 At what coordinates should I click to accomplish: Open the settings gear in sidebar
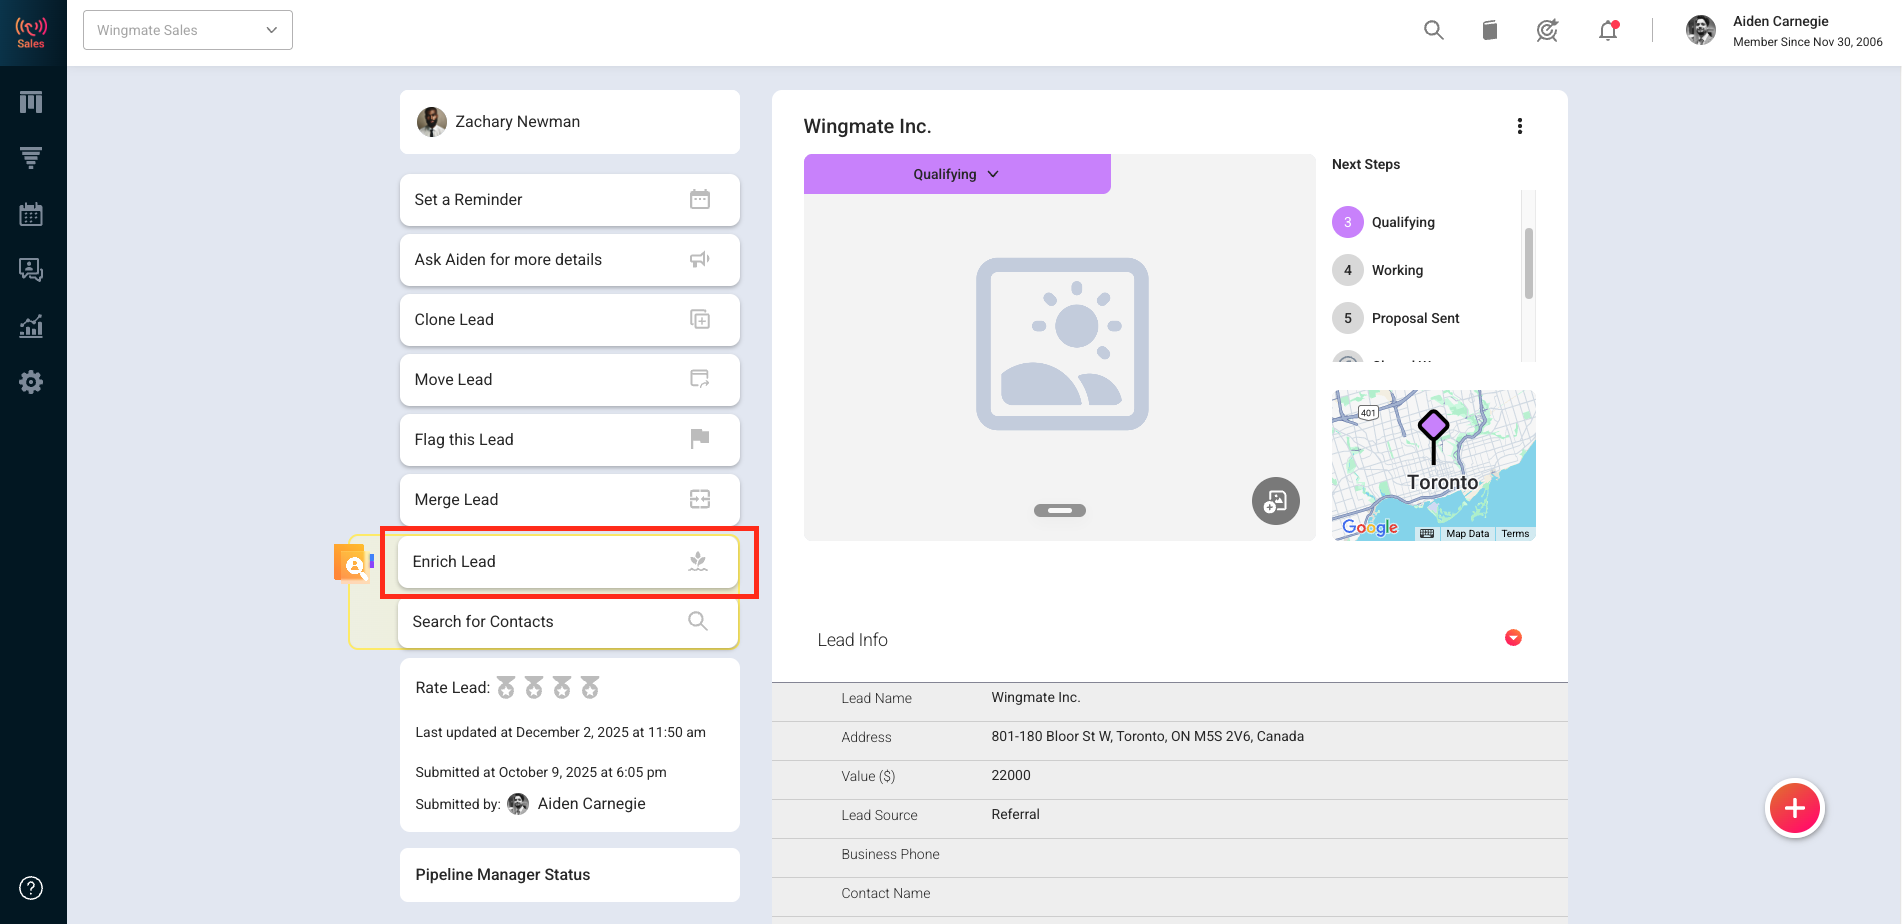tap(31, 382)
